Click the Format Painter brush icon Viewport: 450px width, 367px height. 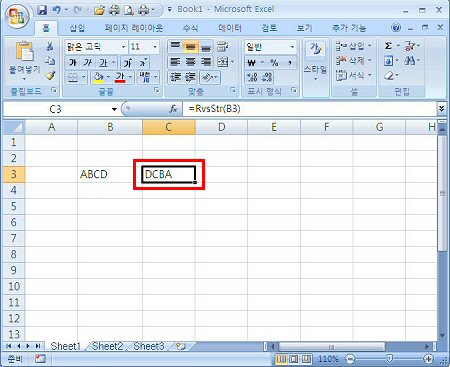click(50, 76)
